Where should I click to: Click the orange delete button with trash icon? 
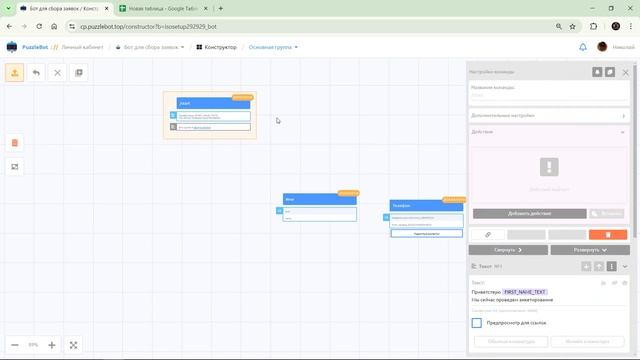608,235
